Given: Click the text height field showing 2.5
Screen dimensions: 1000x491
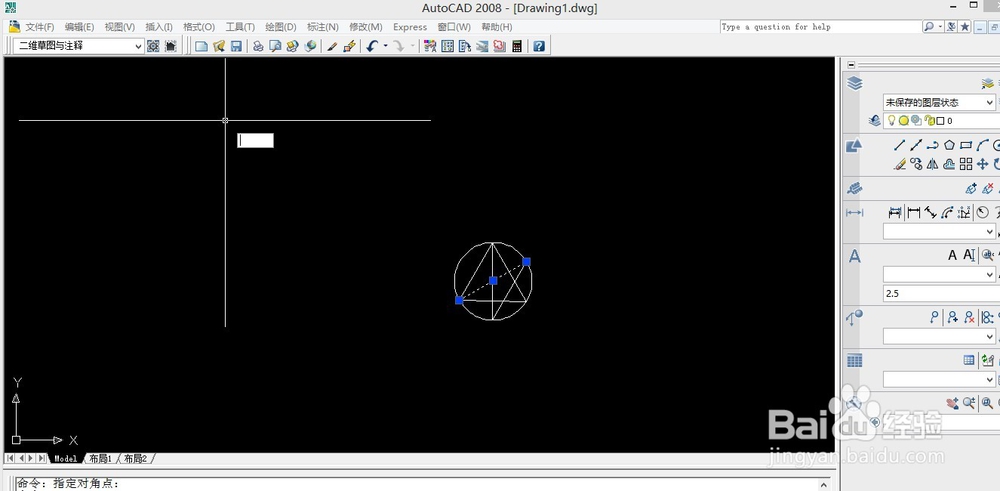Looking at the screenshot, I should pos(941,293).
